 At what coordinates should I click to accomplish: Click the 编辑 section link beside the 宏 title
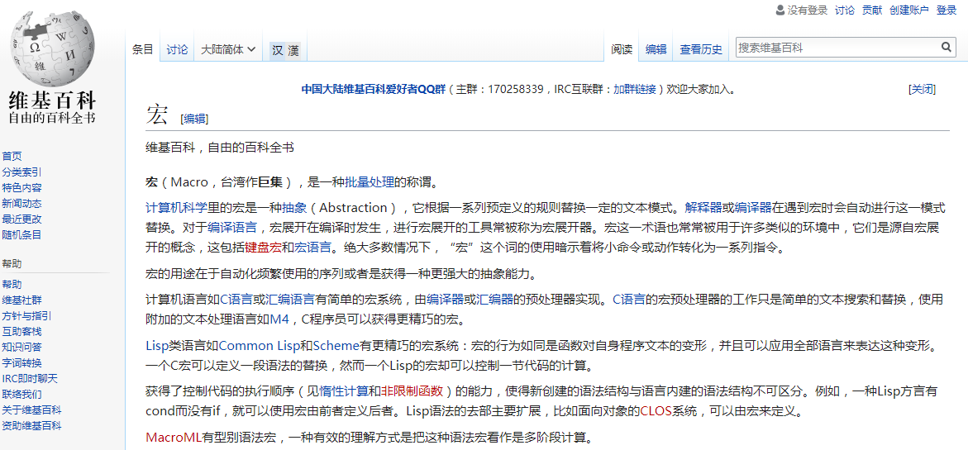194,118
